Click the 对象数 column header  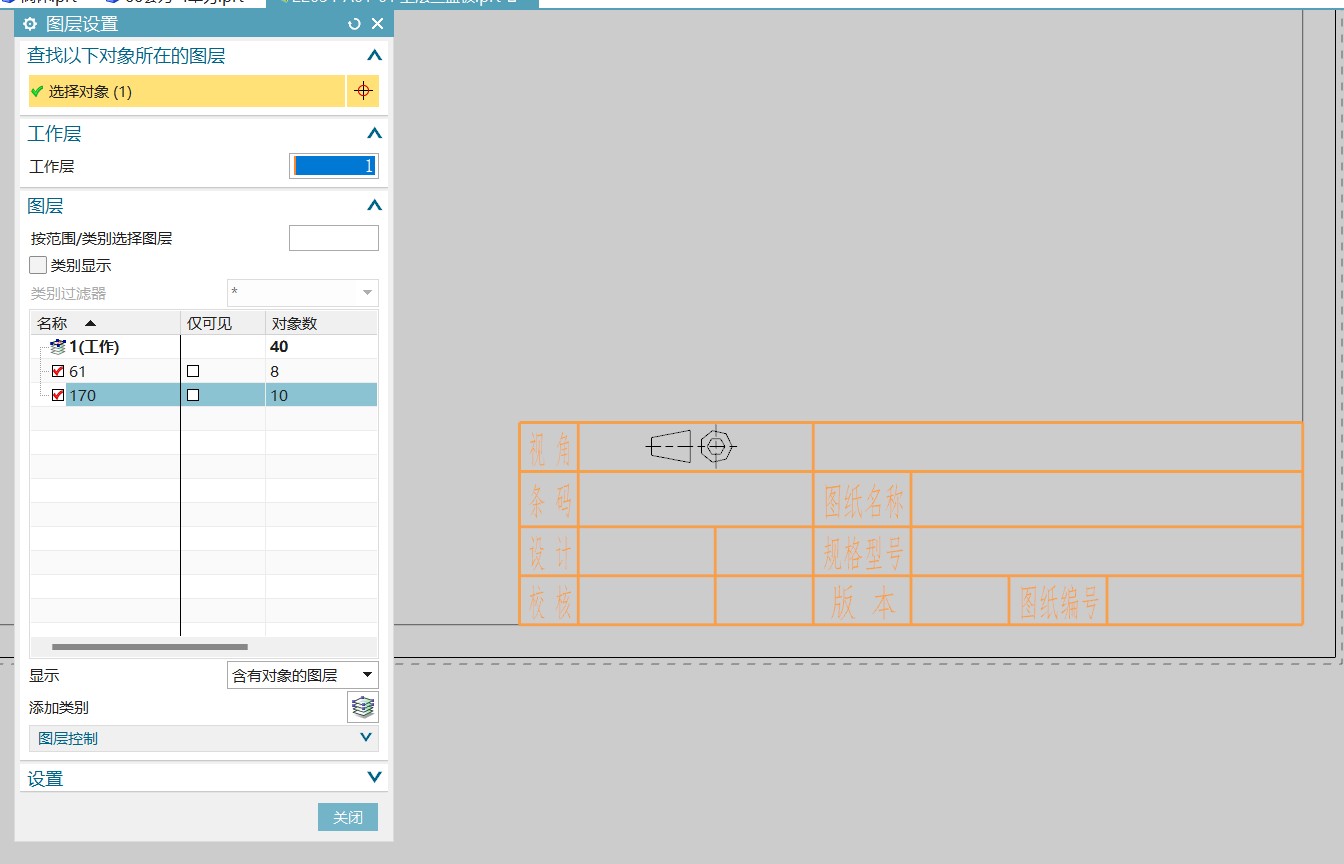click(321, 323)
